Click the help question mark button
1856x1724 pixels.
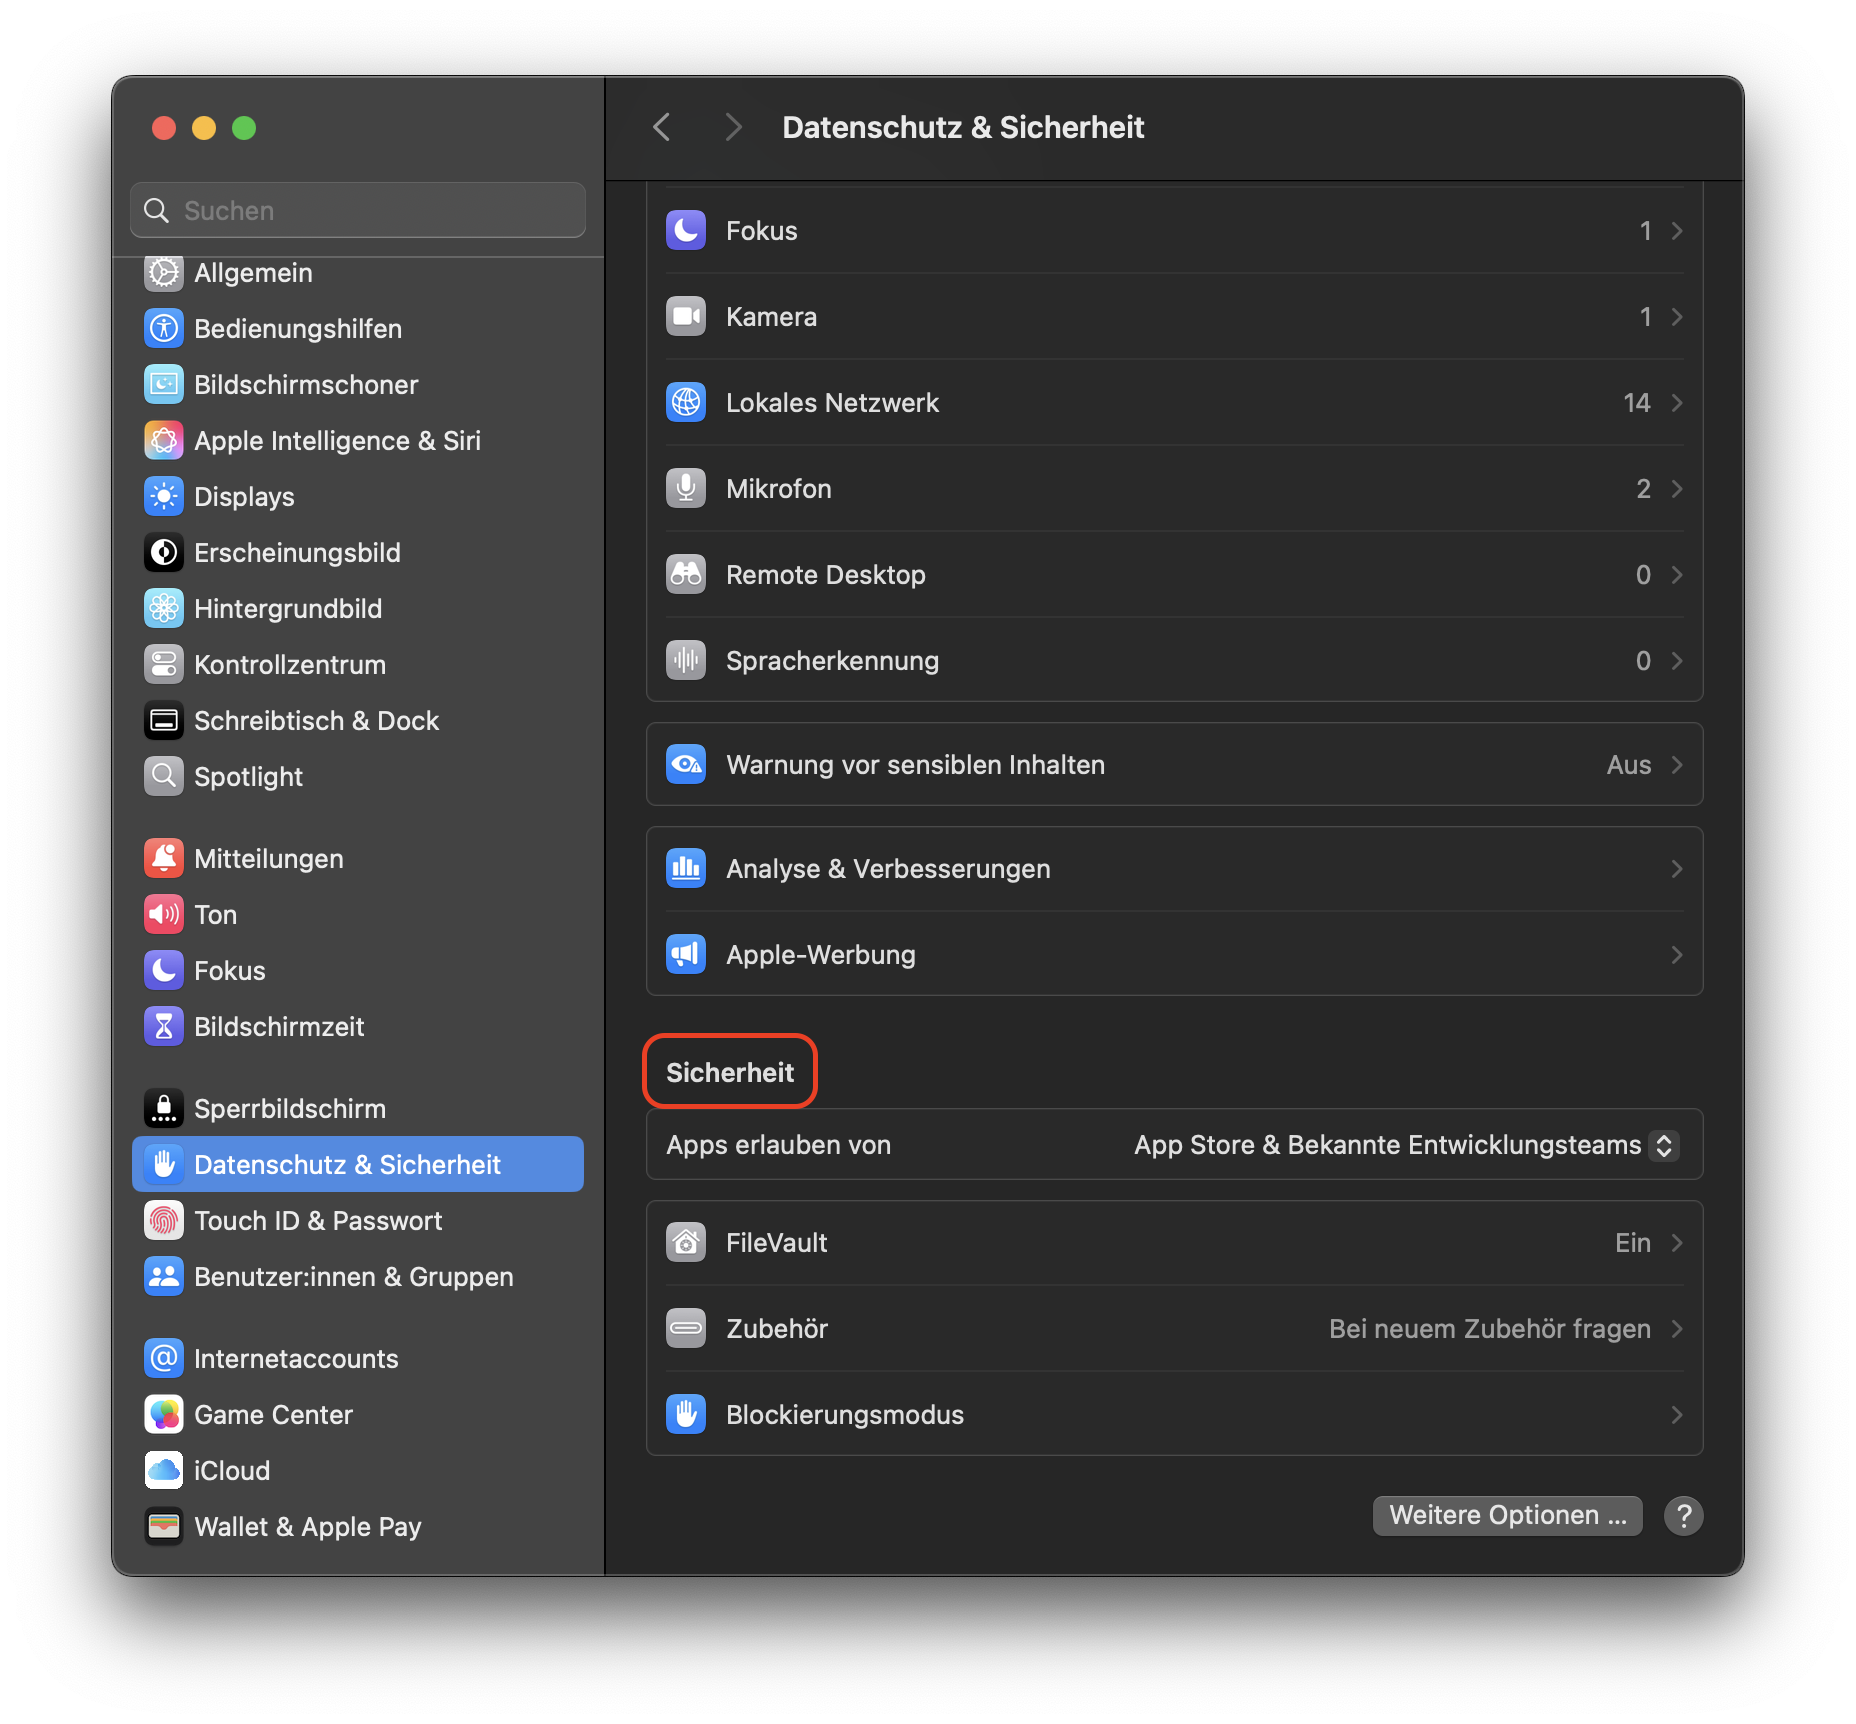(1684, 1515)
